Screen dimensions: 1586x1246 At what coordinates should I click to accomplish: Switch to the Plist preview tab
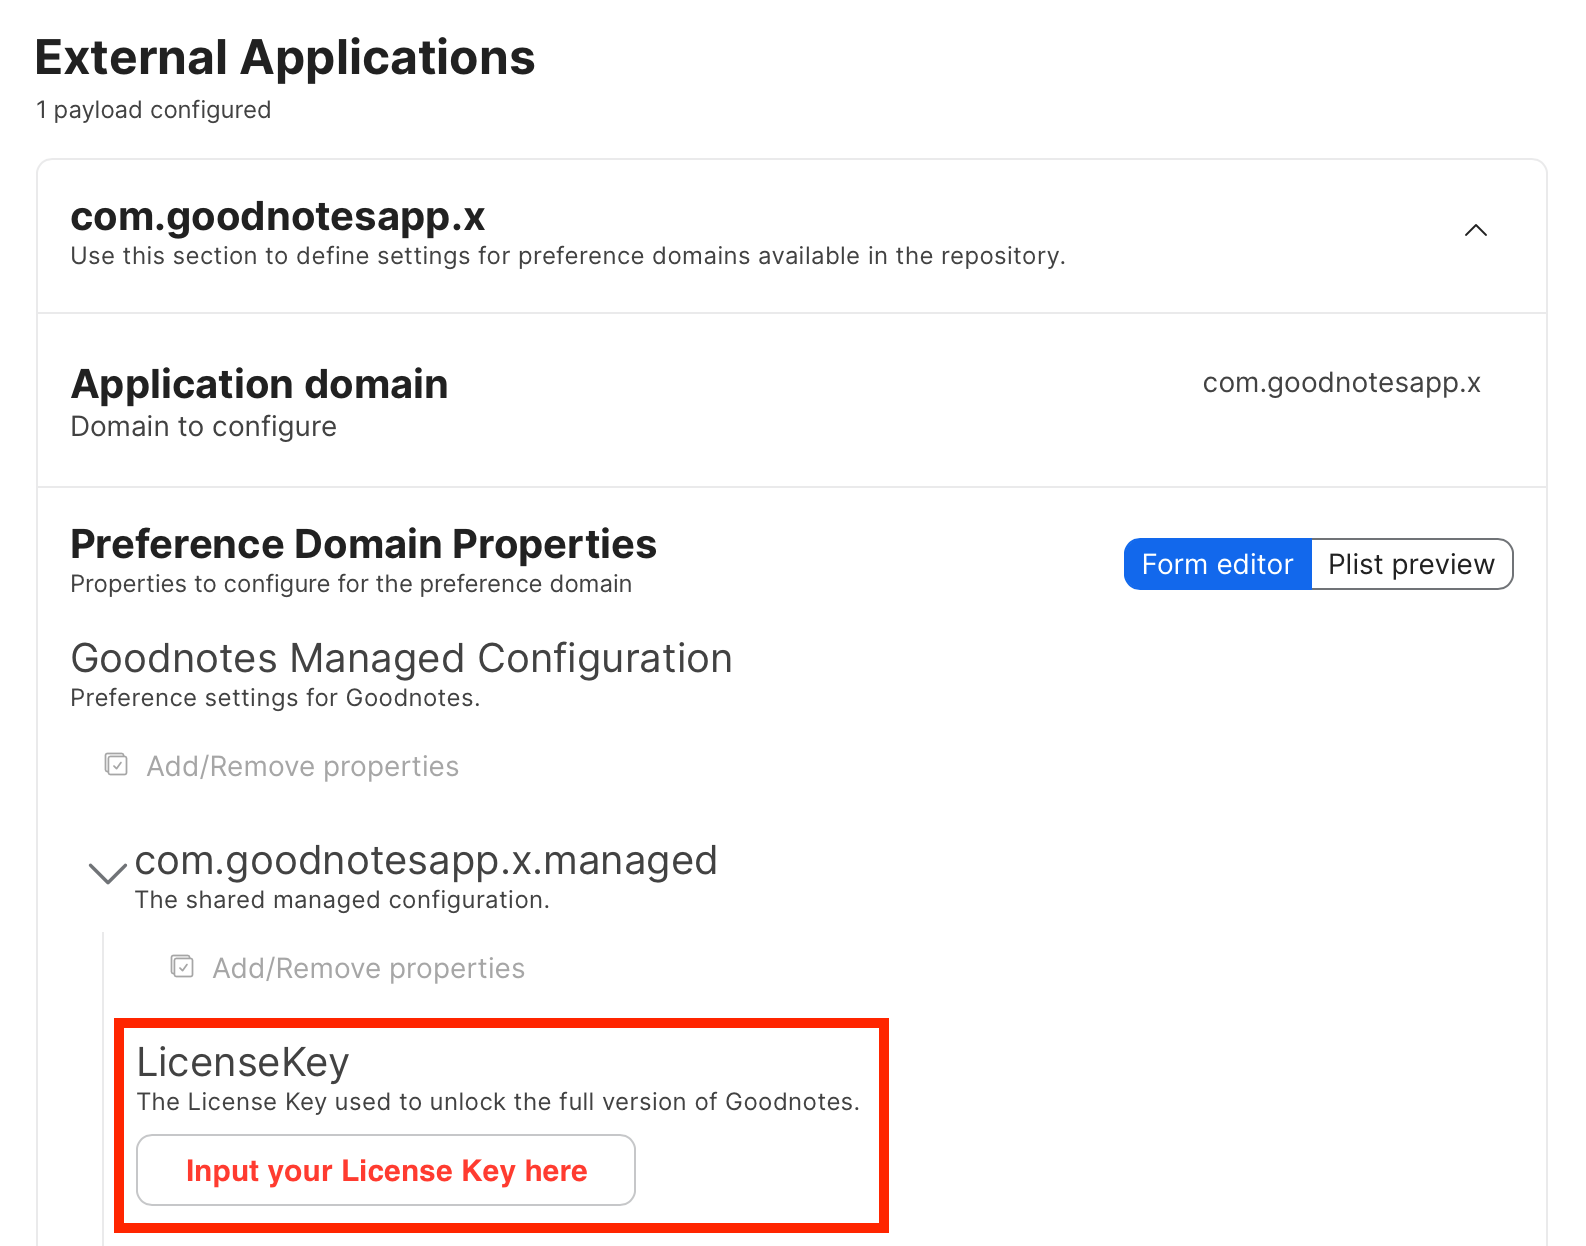click(x=1411, y=564)
